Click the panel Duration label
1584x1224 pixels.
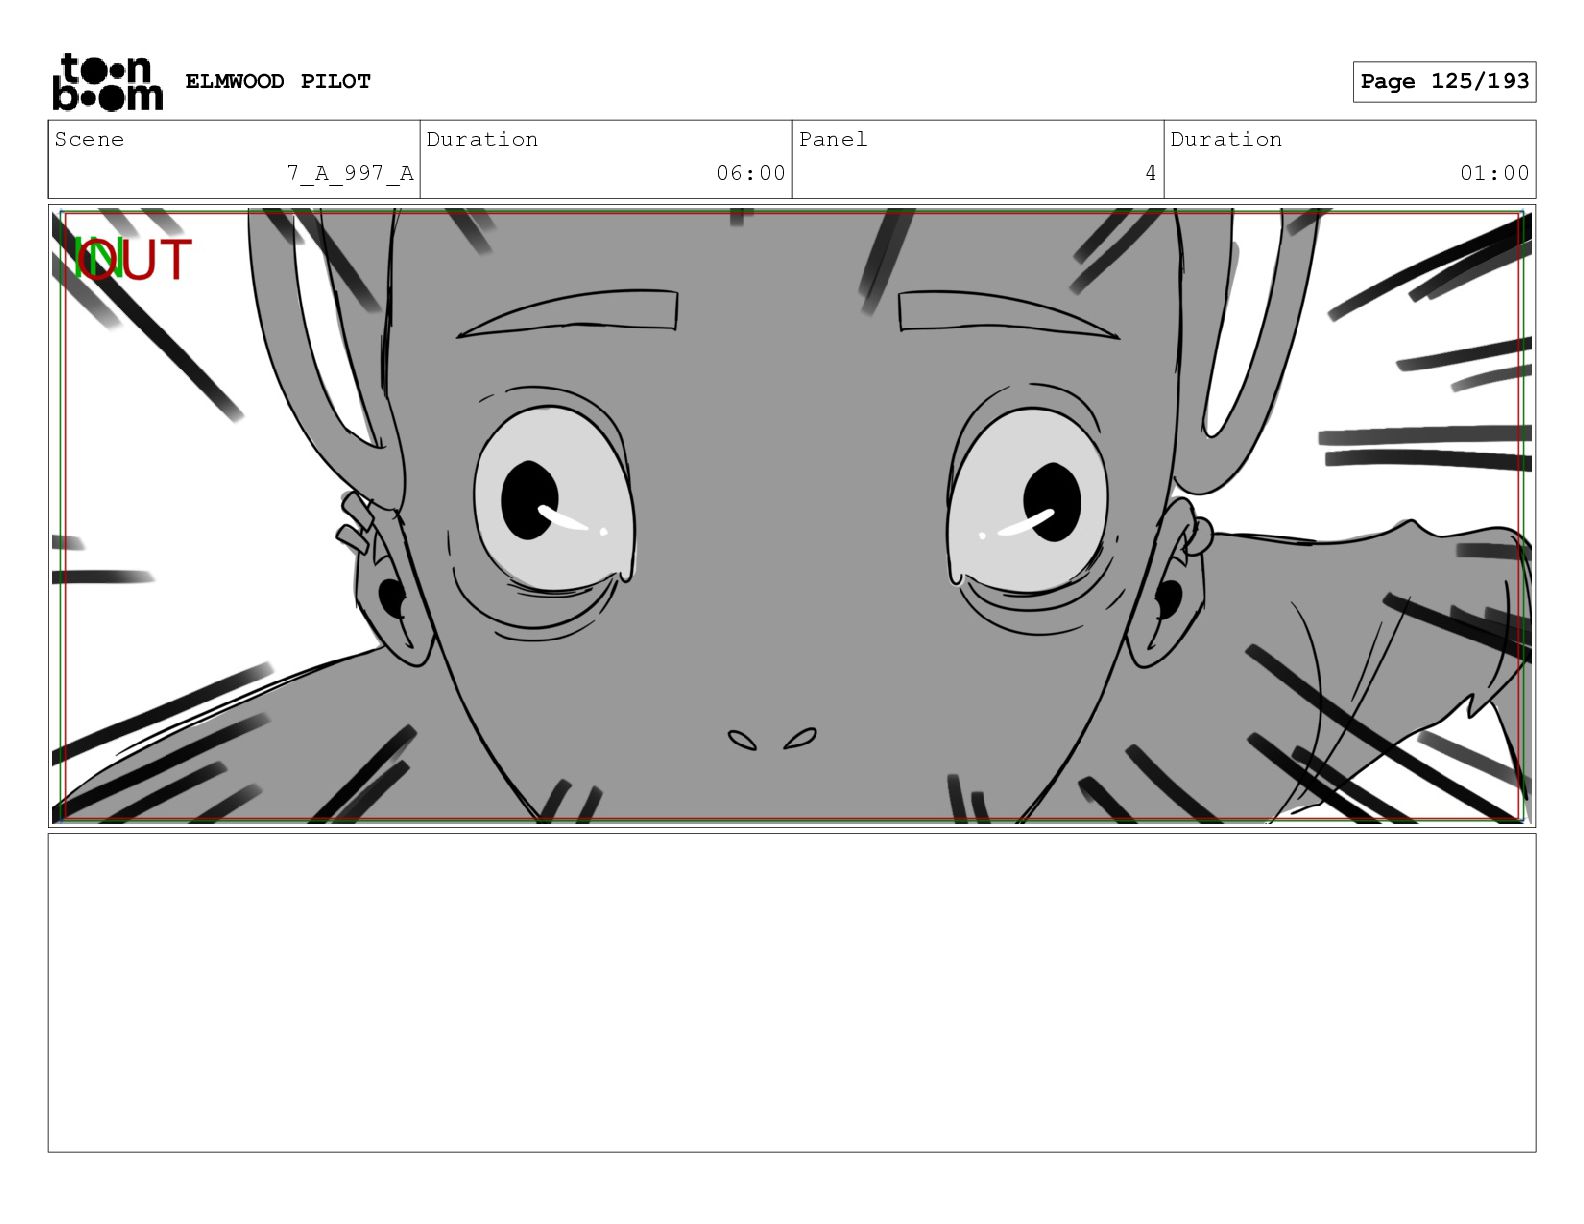1226,139
